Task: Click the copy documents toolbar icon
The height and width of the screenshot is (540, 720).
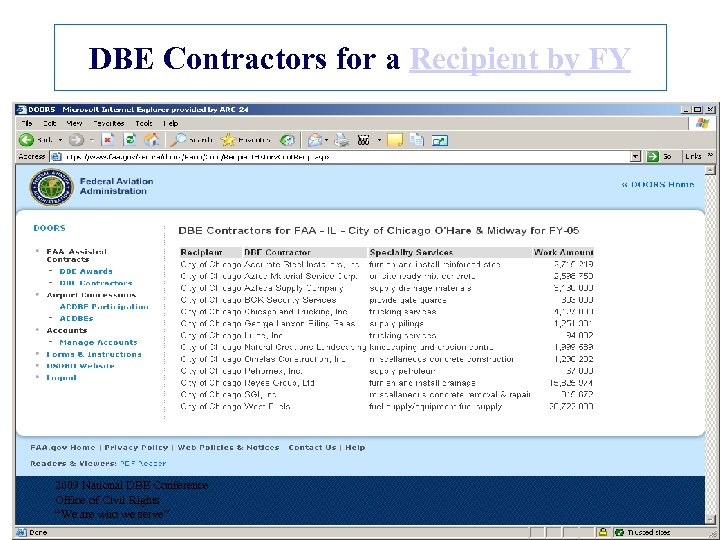Action: tap(416, 140)
